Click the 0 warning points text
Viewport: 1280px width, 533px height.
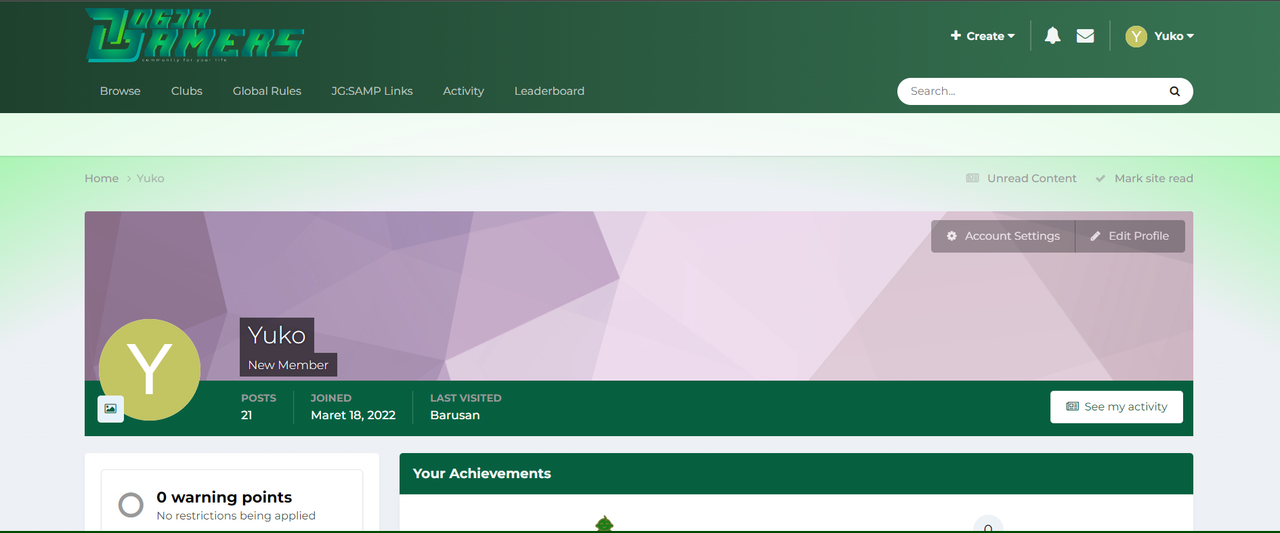click(224, 497)
